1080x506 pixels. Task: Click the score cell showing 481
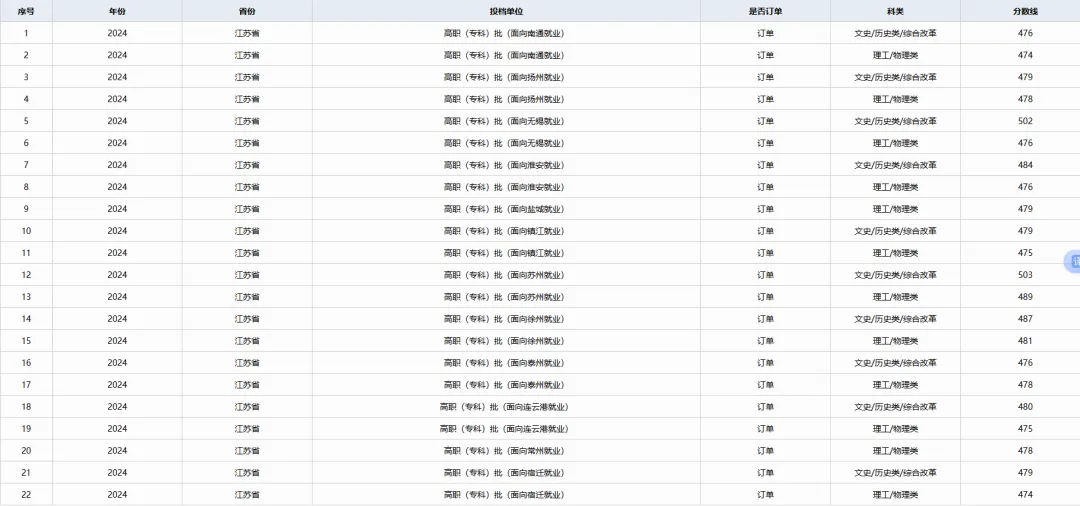point(1025,341)
